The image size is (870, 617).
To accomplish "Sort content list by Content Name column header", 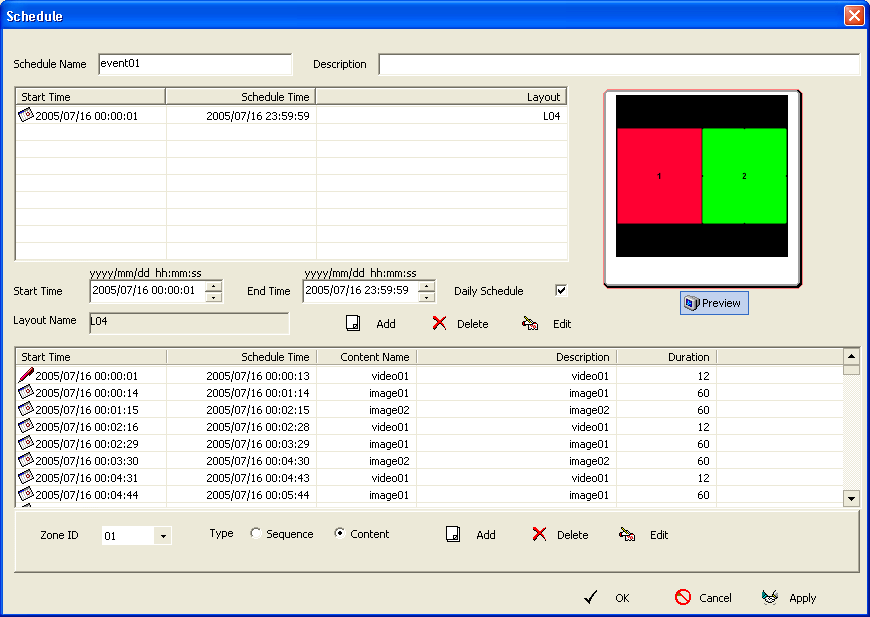I will pos(366,357).
